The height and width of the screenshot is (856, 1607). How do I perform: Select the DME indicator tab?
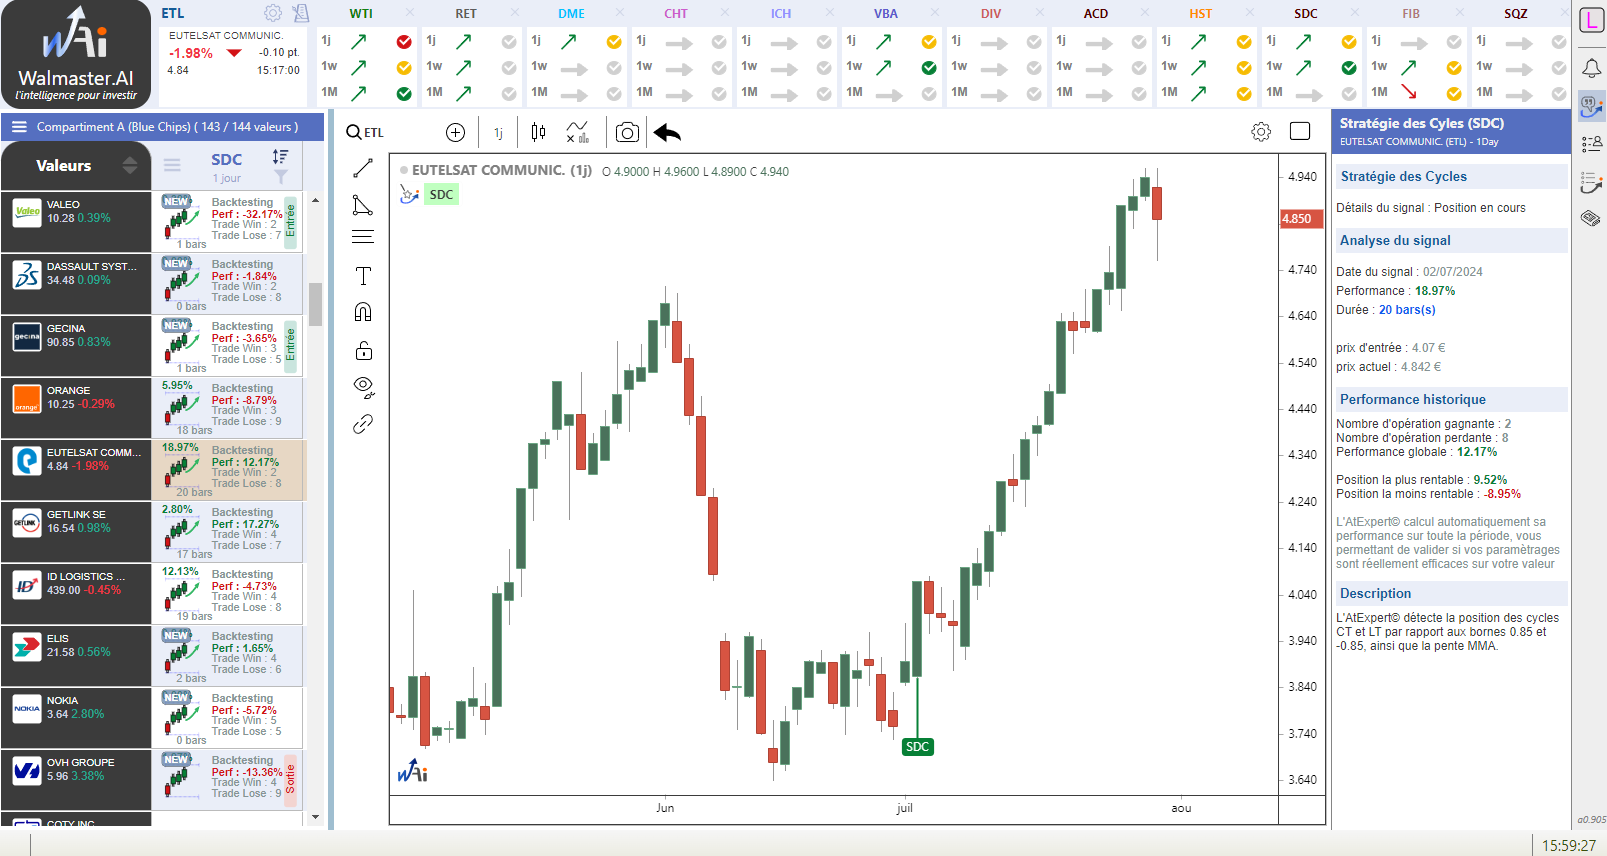click(571, 14)
